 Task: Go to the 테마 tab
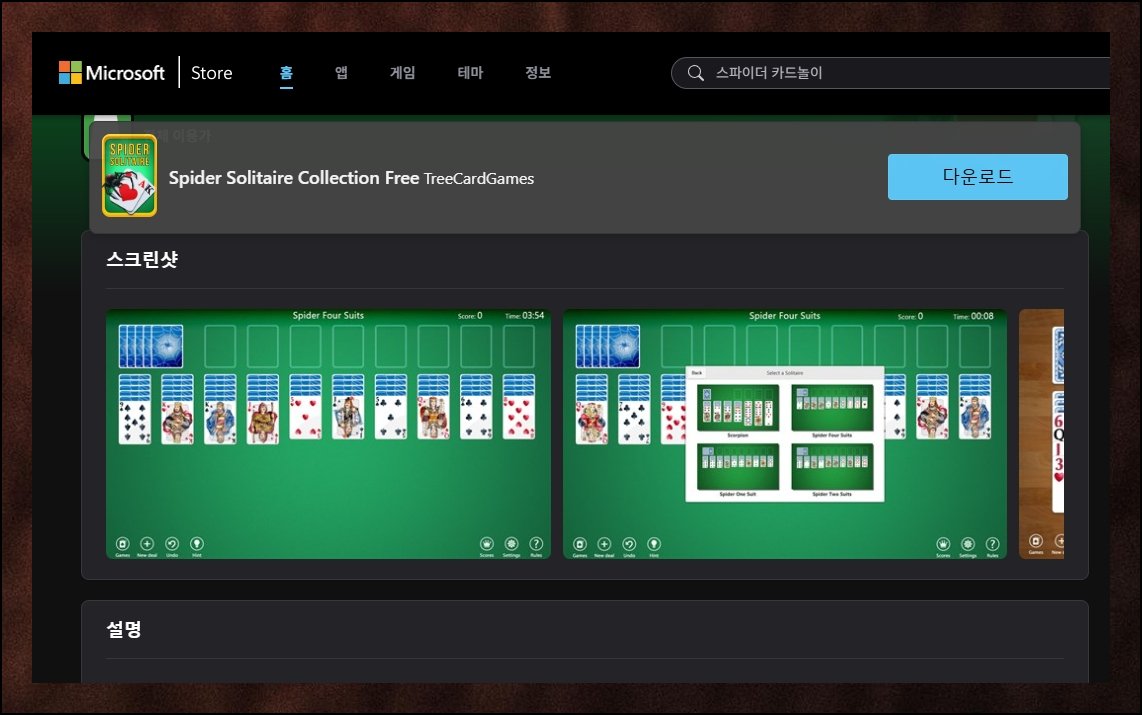tap(470, 73)
